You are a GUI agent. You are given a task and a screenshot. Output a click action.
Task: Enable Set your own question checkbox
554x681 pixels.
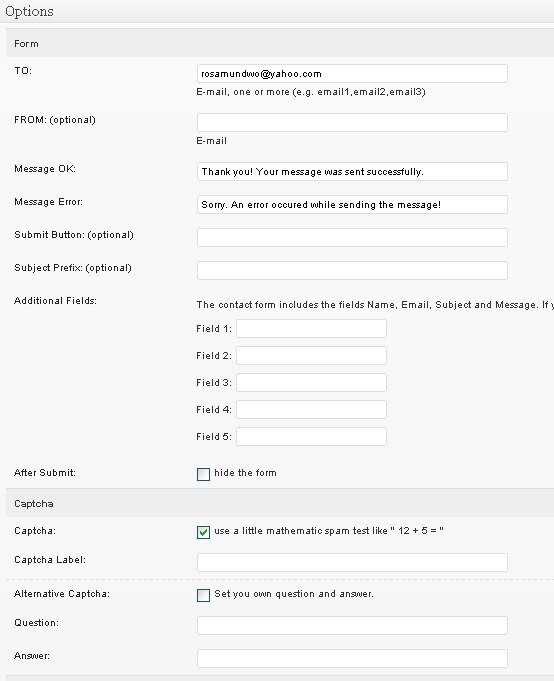(203, 595)
